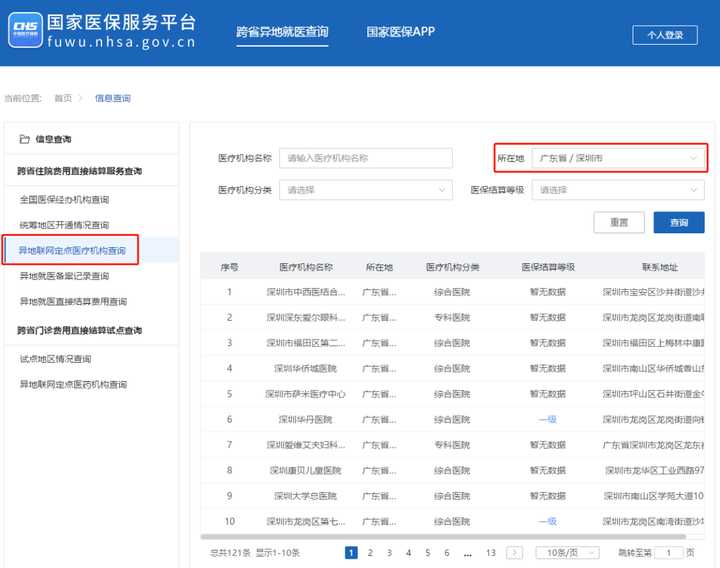Viewport: 720px width, 568px height.
Task: Jump to last page 13
Action: coord(490,552)
